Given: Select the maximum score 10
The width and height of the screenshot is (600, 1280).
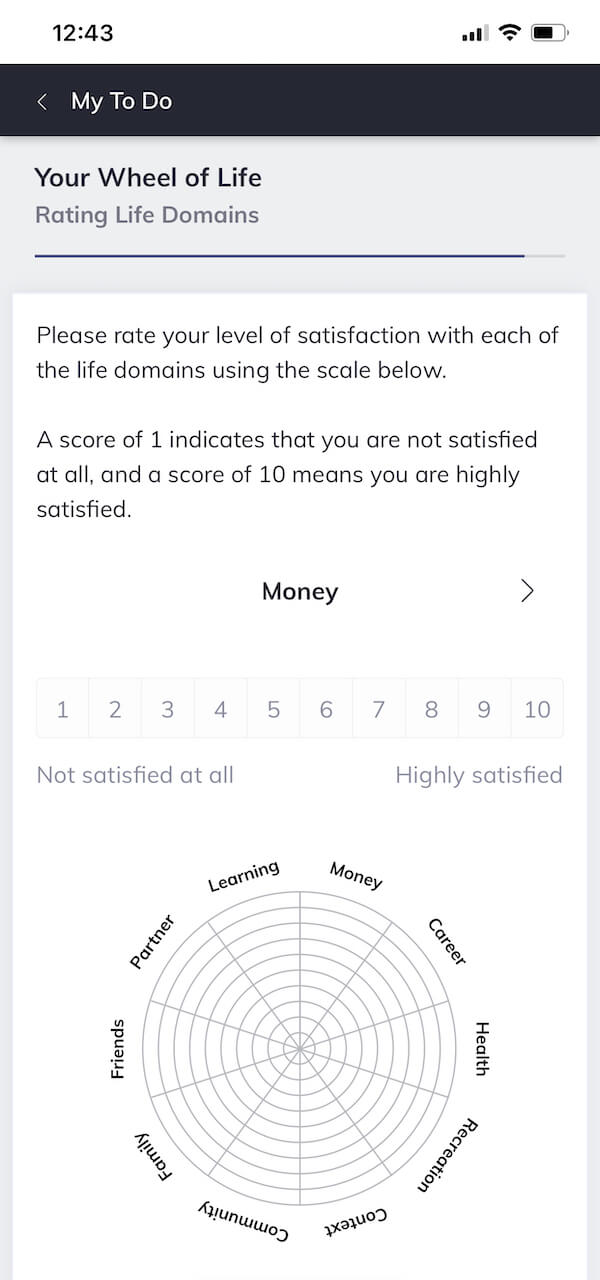Looking at the screenshot, I should (537, 709).
